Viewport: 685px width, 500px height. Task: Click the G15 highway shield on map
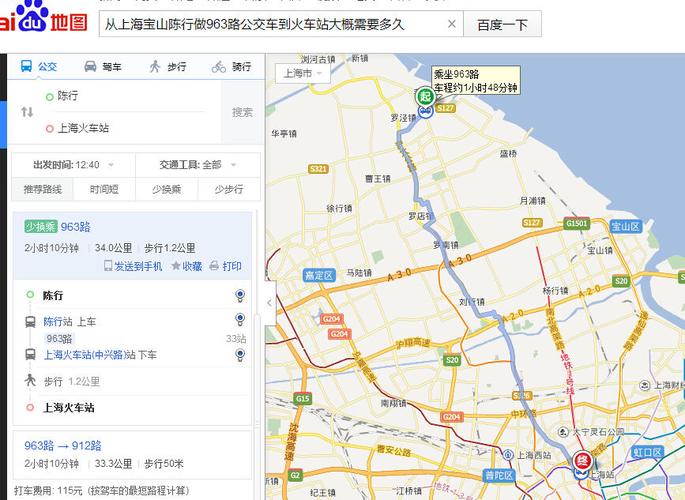303,398
